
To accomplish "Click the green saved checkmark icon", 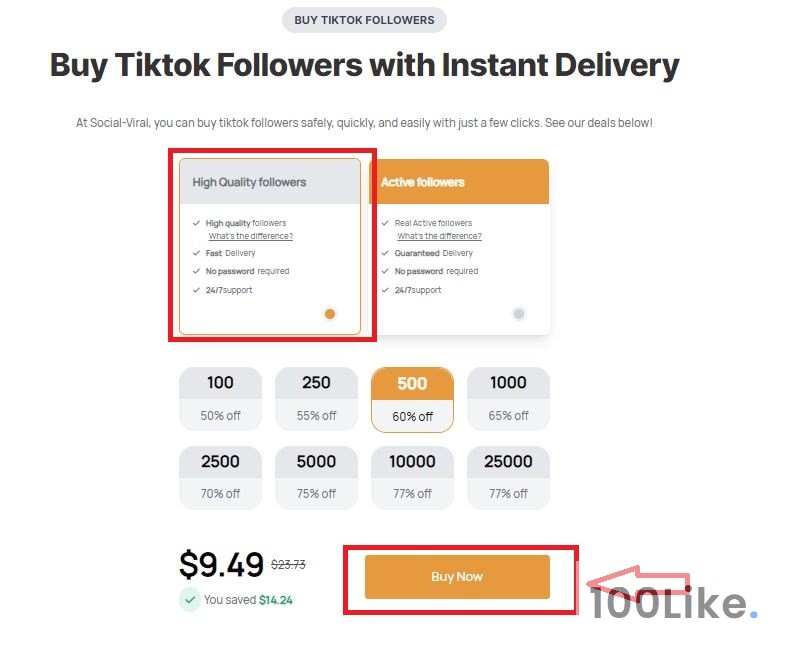I will pos(189,600).
